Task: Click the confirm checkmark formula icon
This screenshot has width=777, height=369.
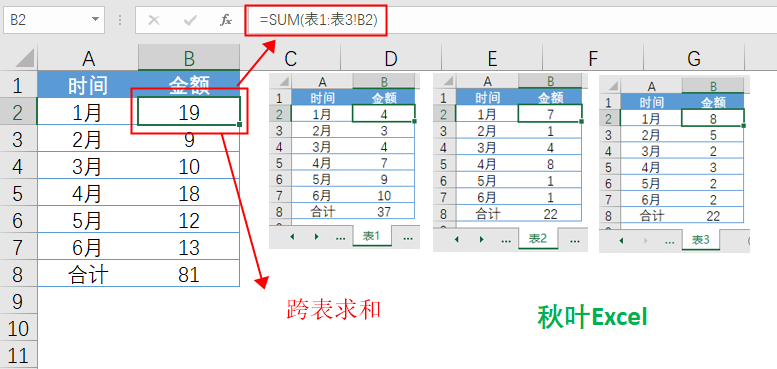Action: pos(190,20)
